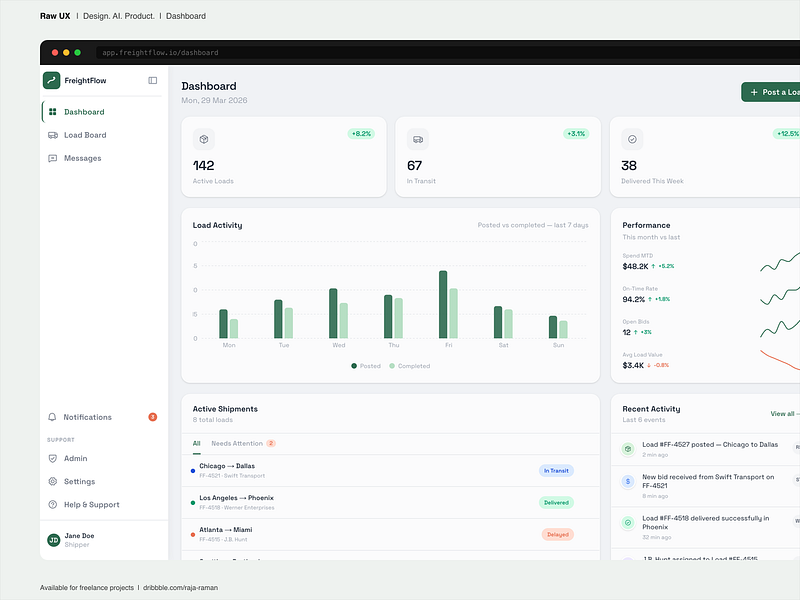The image size is (800, 600).
Task: Click the 38 Delivered This Week value
Action: pyautogui.click(x=629, y=166)
